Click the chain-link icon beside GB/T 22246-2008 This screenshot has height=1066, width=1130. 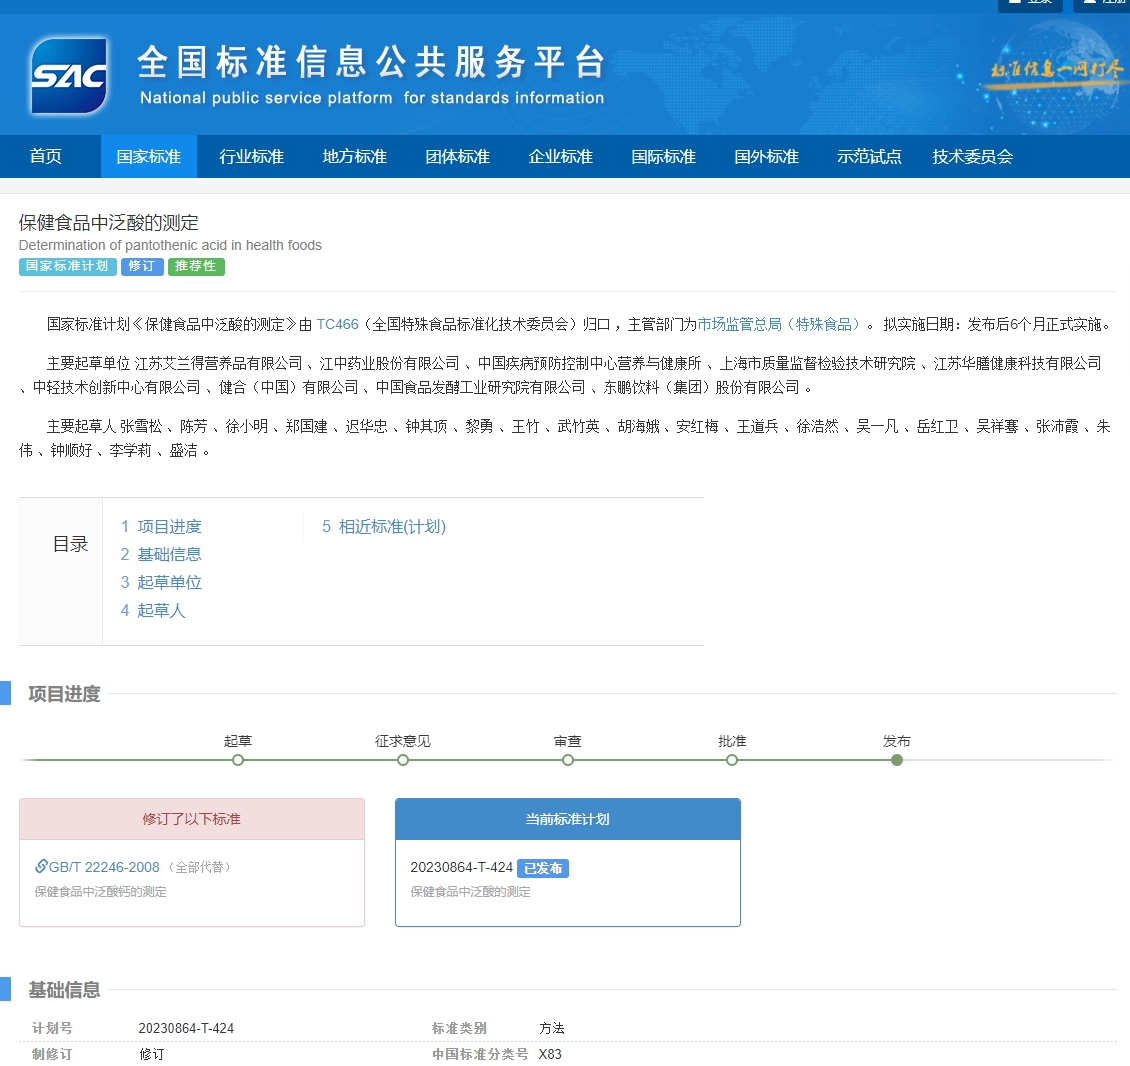[x=41, y=866]
